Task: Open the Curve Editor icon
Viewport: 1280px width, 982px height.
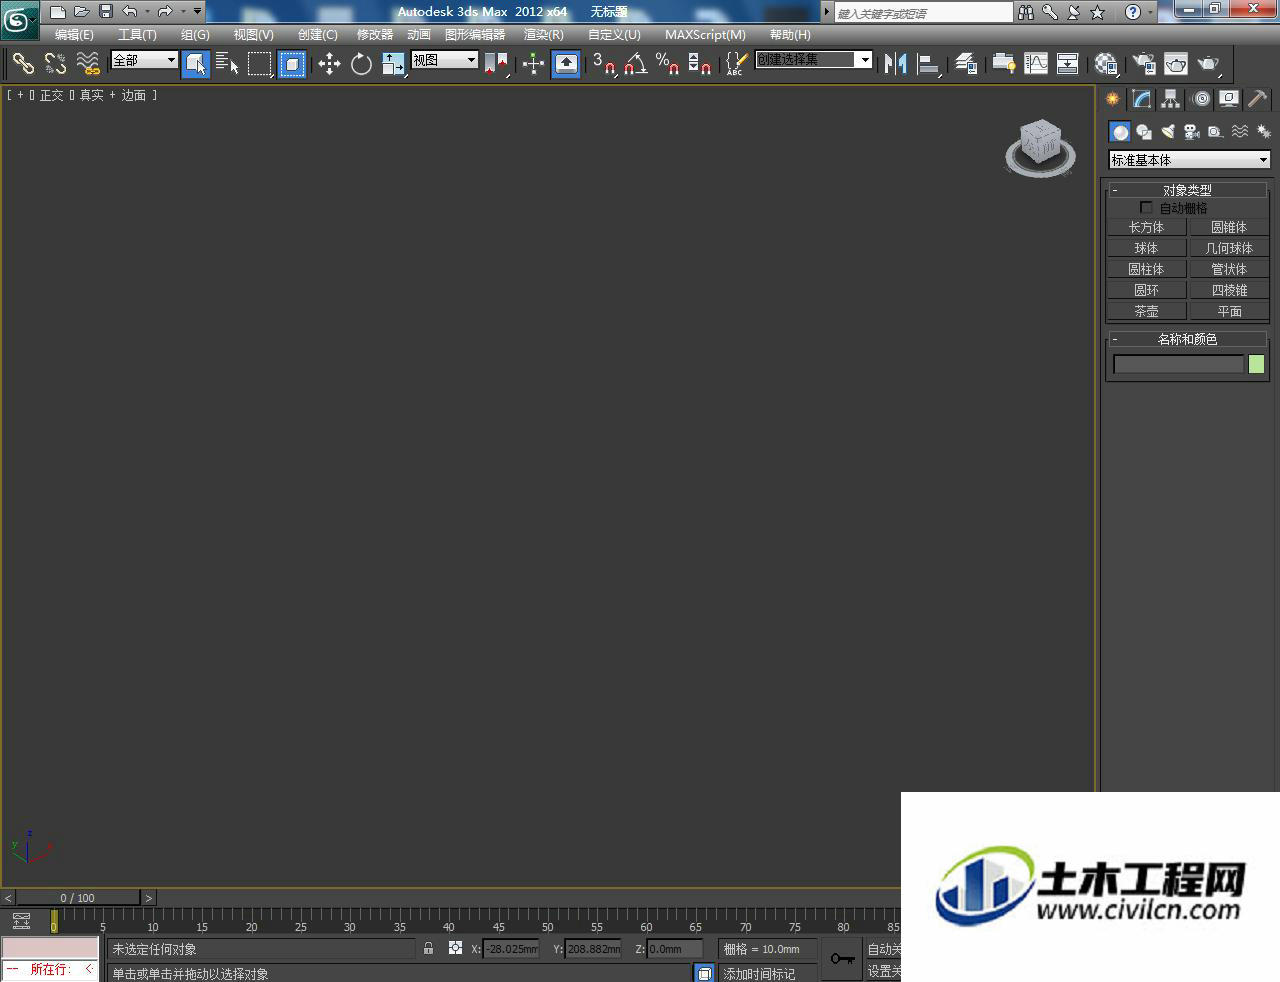Action: (x=1036, y=64)
